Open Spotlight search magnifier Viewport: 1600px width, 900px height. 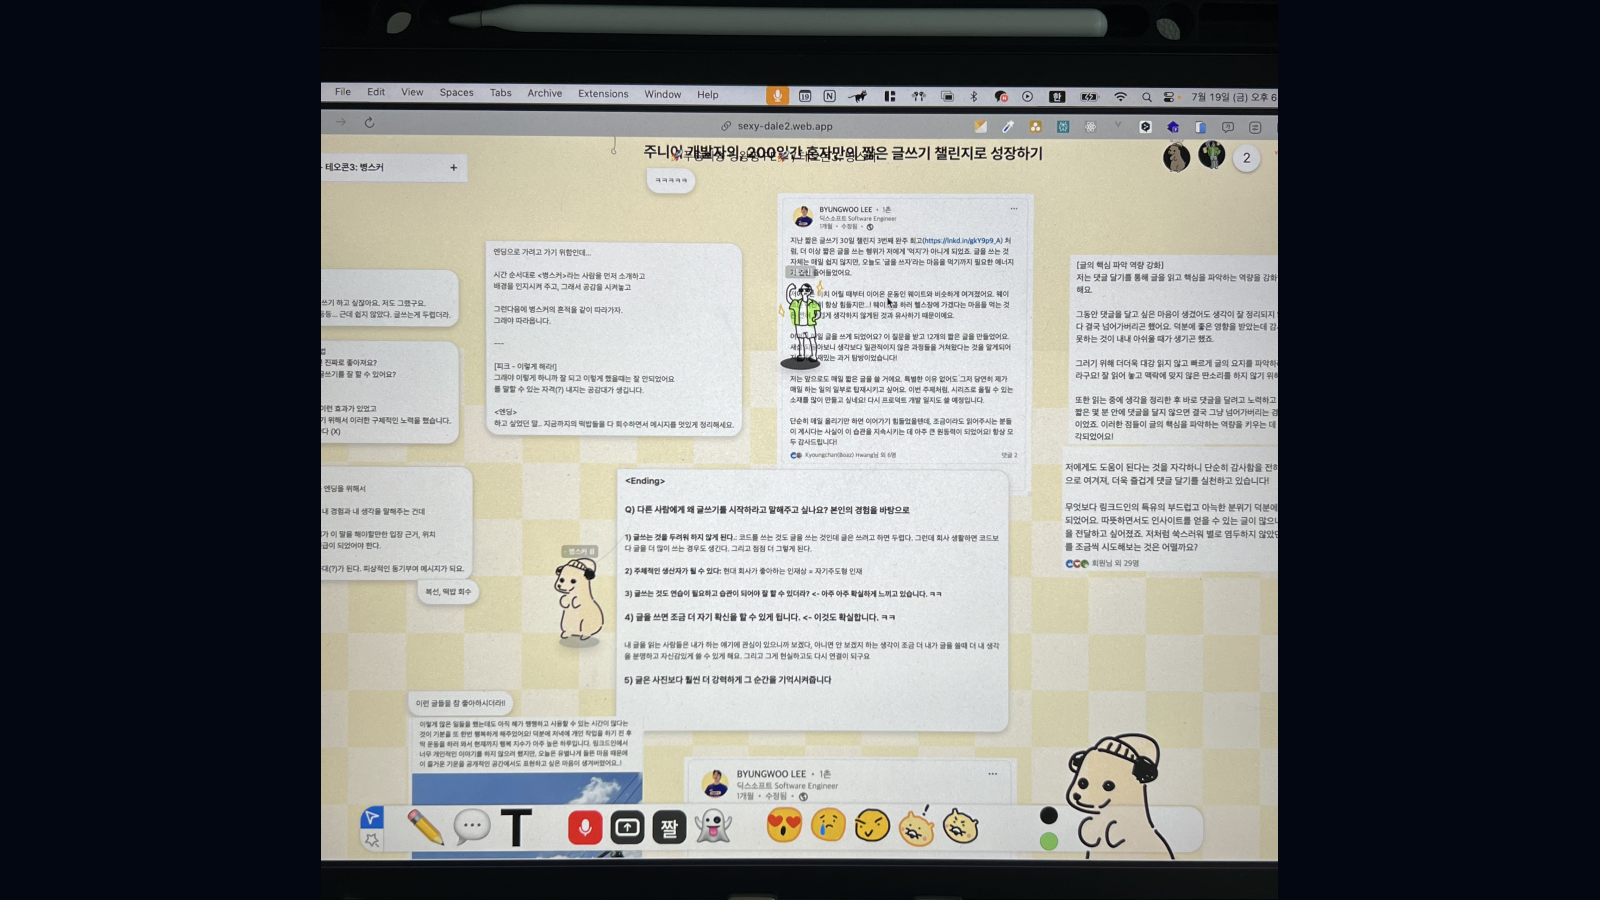[1146, 97]
